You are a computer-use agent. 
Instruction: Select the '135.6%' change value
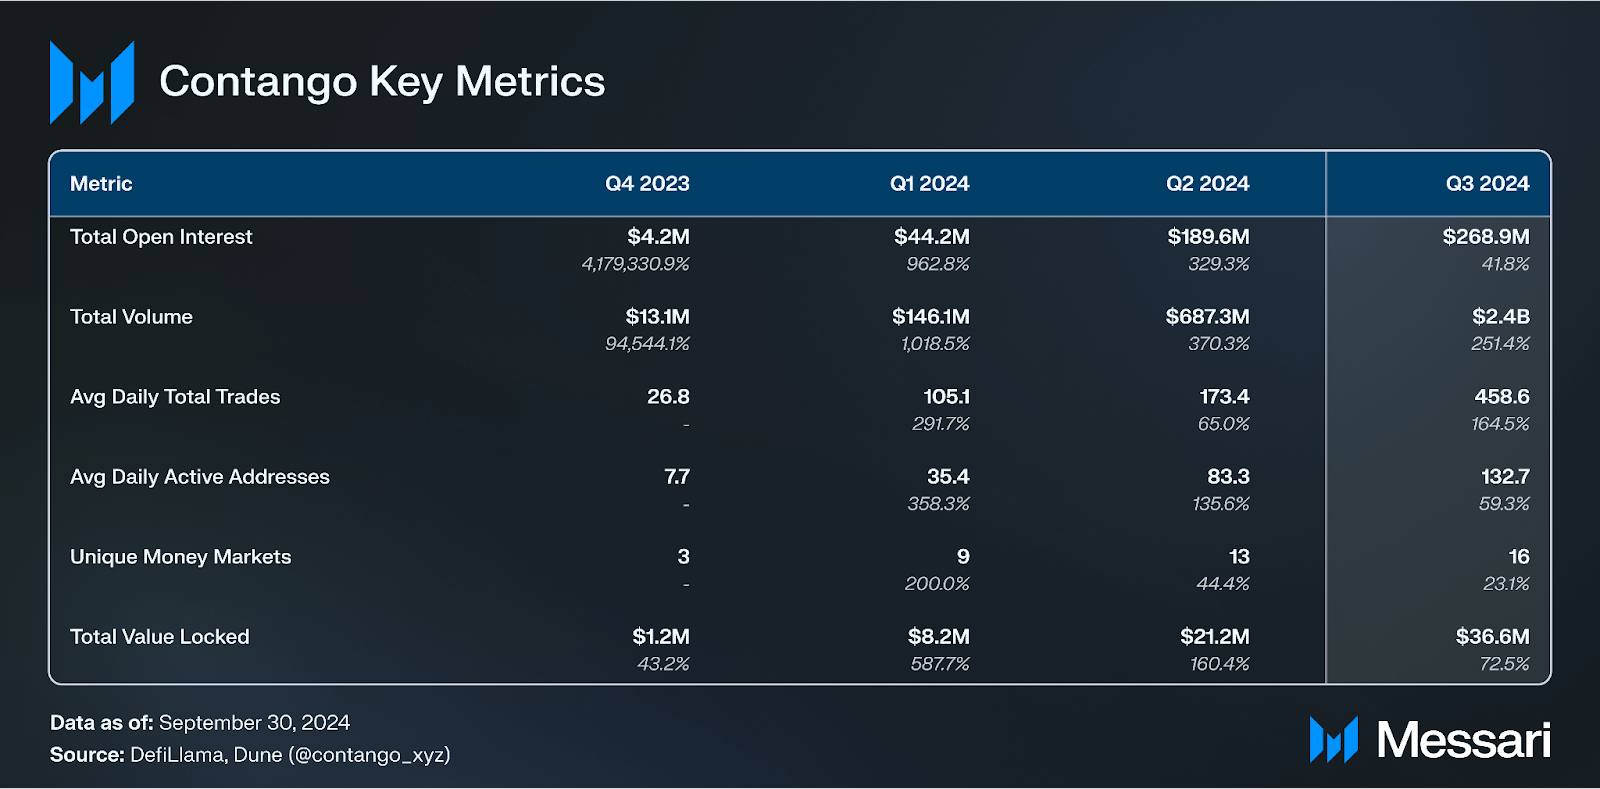[1221, 504]
